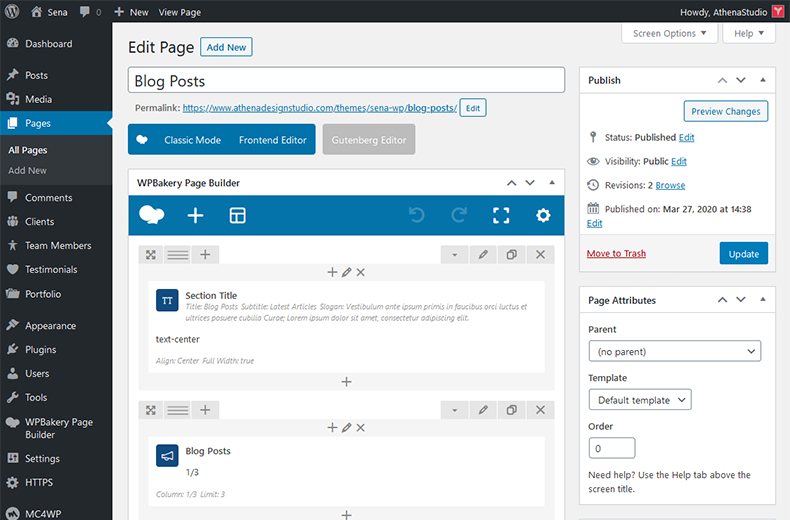
Task: Open HTTPS in the sidebar
Action: click(39, 482)
